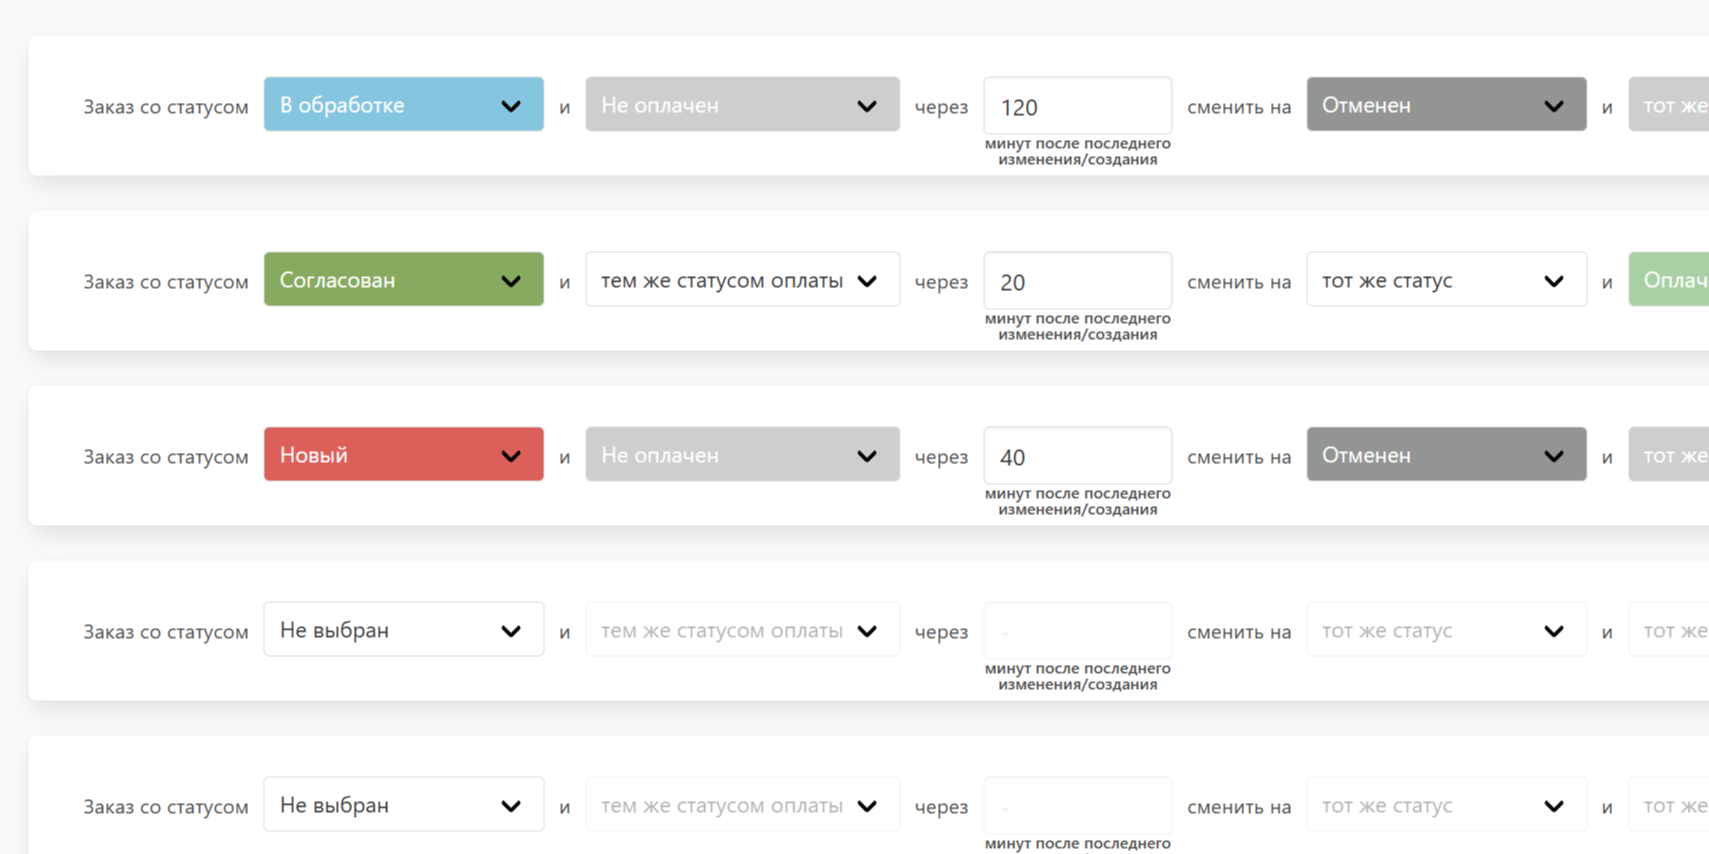This screenshot has height=854, width=1709.
Task: Expand 'Не оплачен' payment dropdown in first rule
Action: [742, 105]
